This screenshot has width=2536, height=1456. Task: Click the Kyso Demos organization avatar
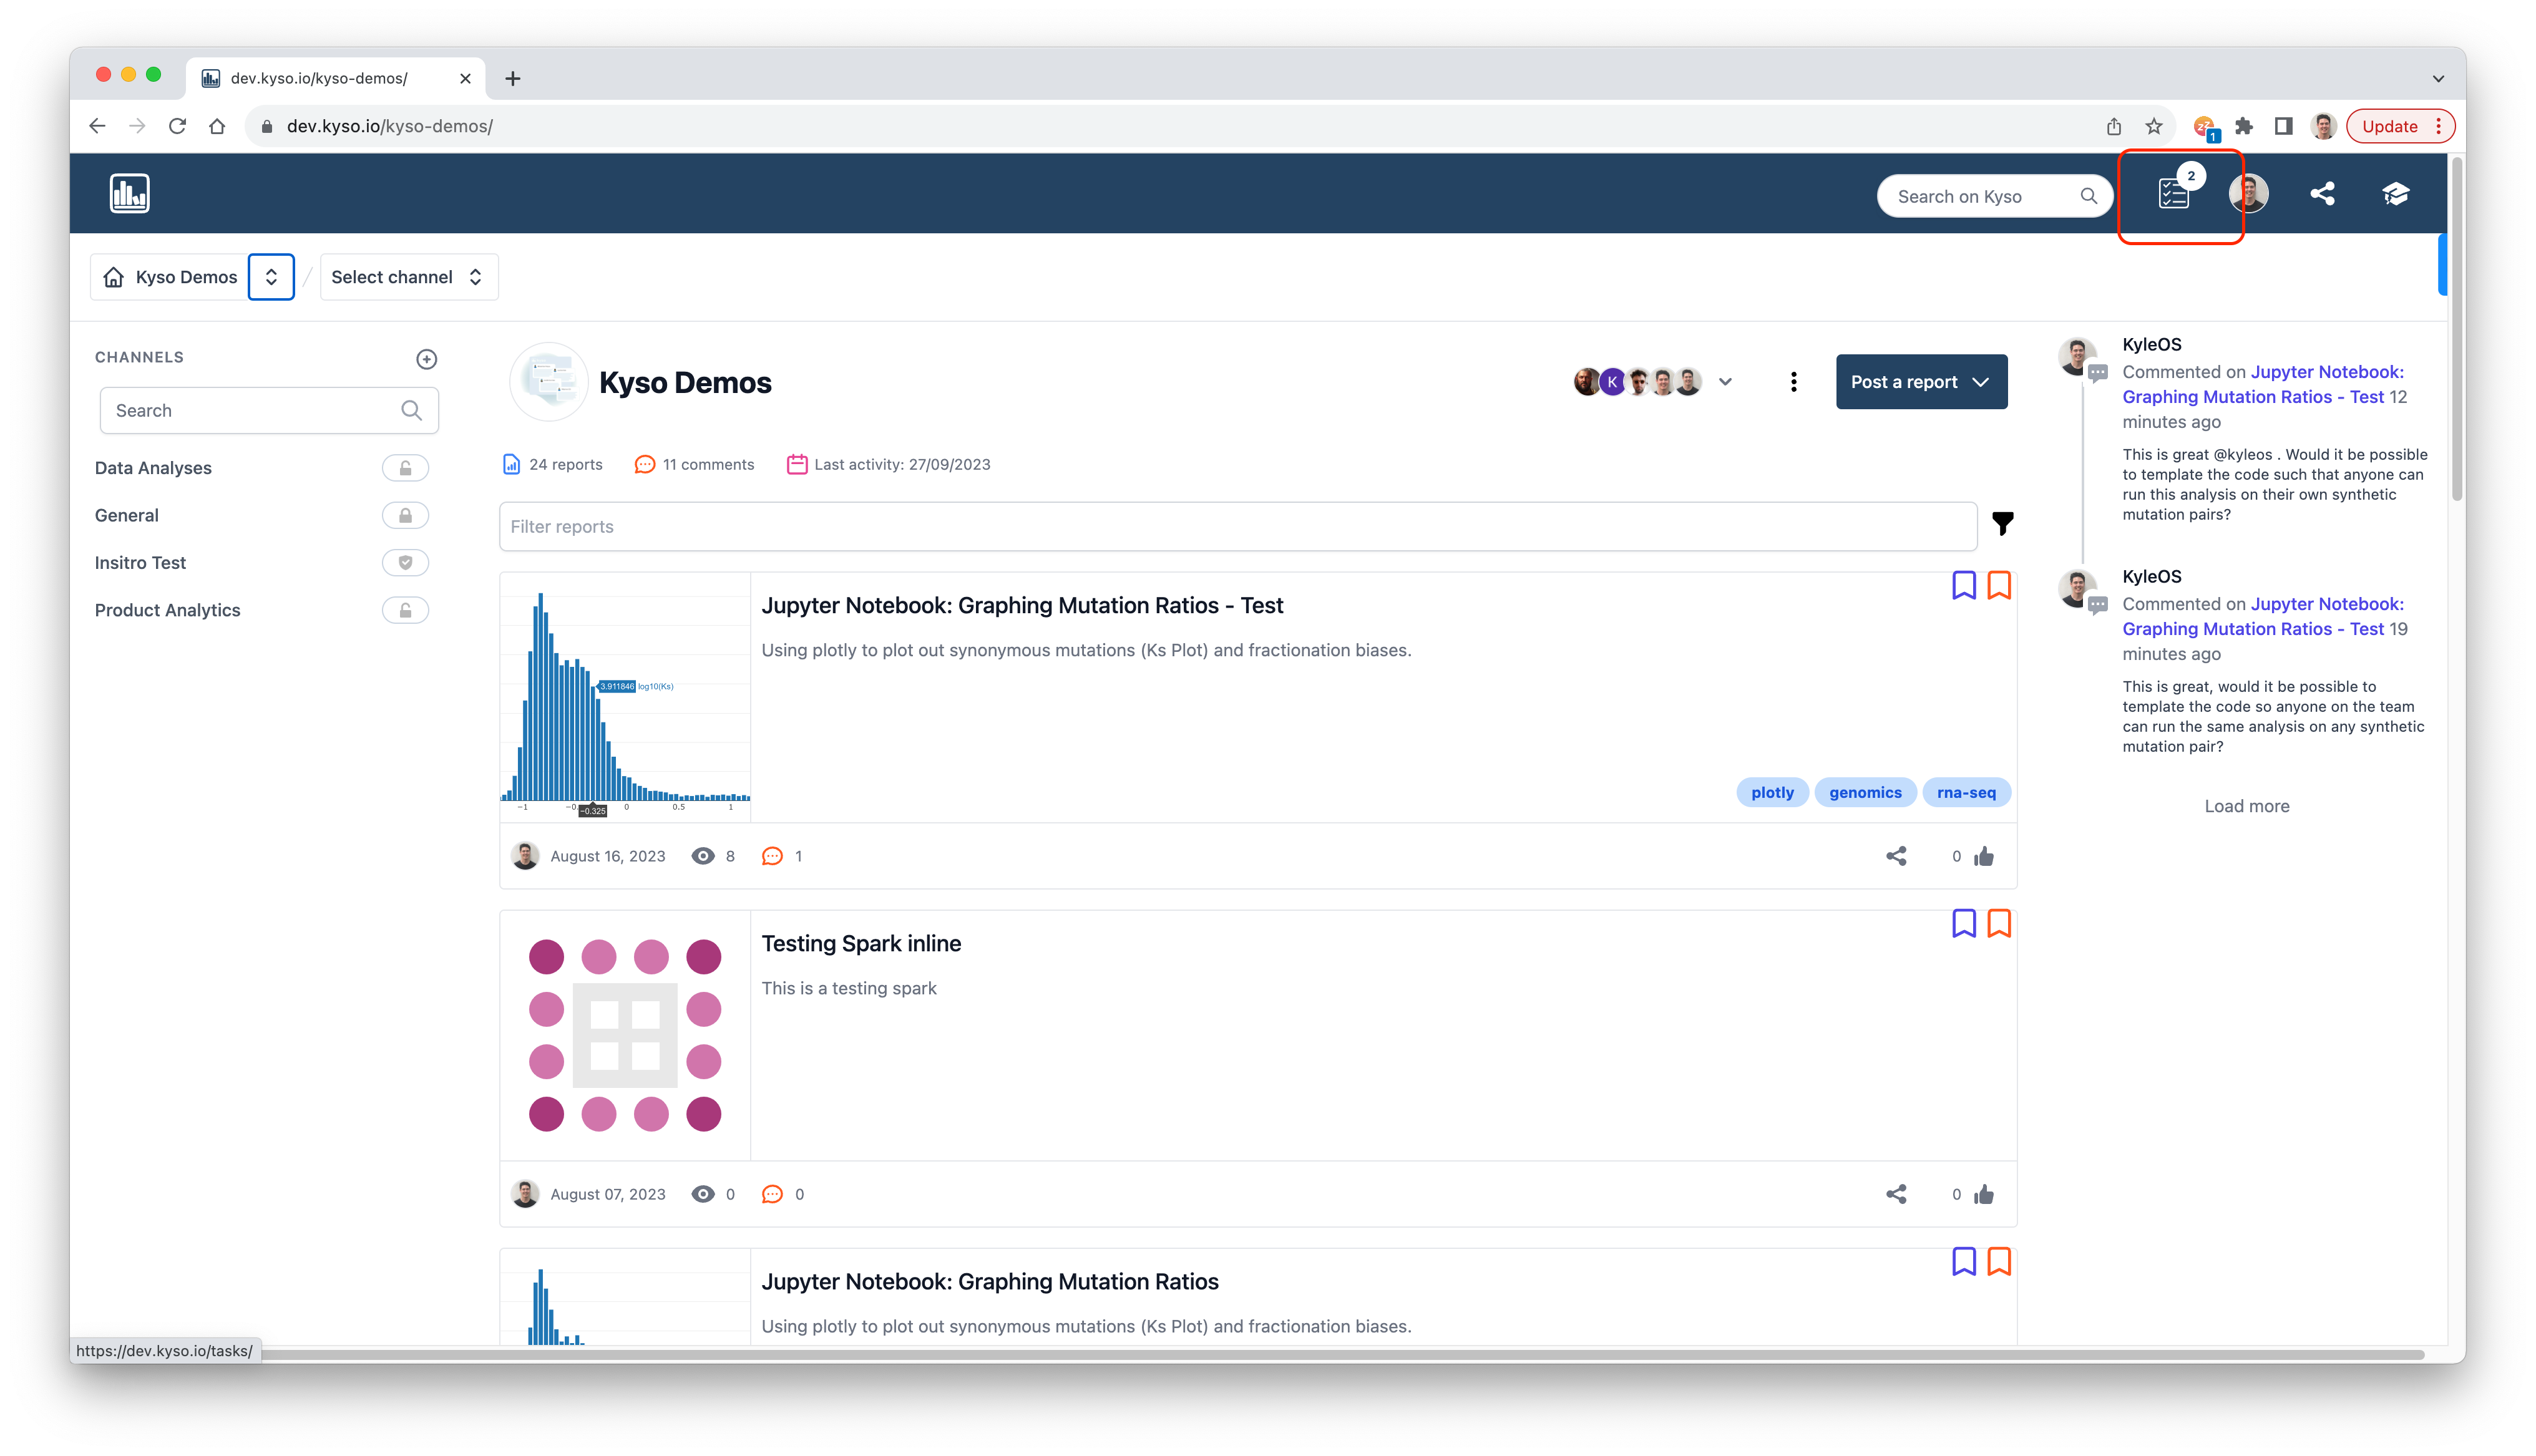548,382
